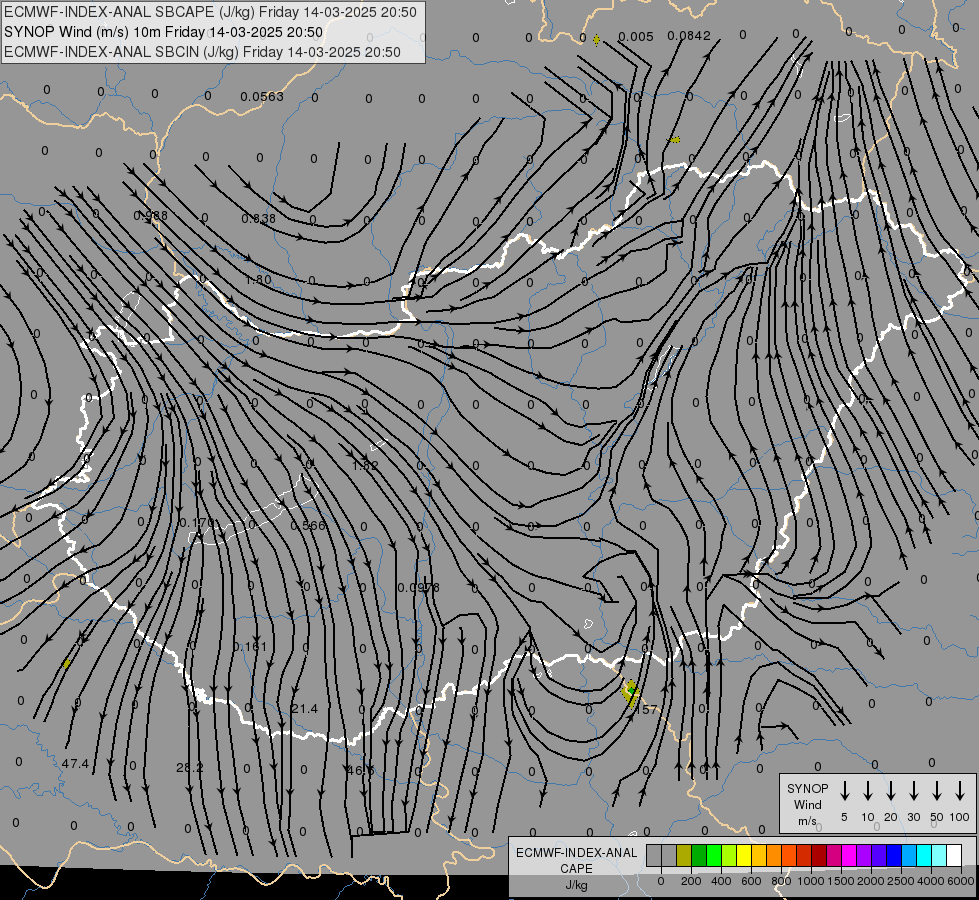Select the white CAPE swatch
This screenshot has height=900, width=979.
[953, 856]
